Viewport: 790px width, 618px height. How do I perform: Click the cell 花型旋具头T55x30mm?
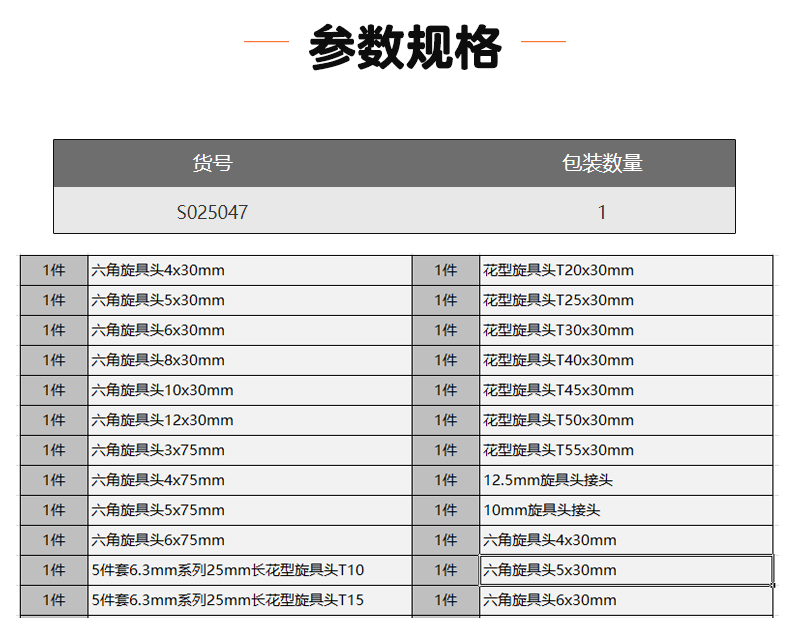[626, 450]
